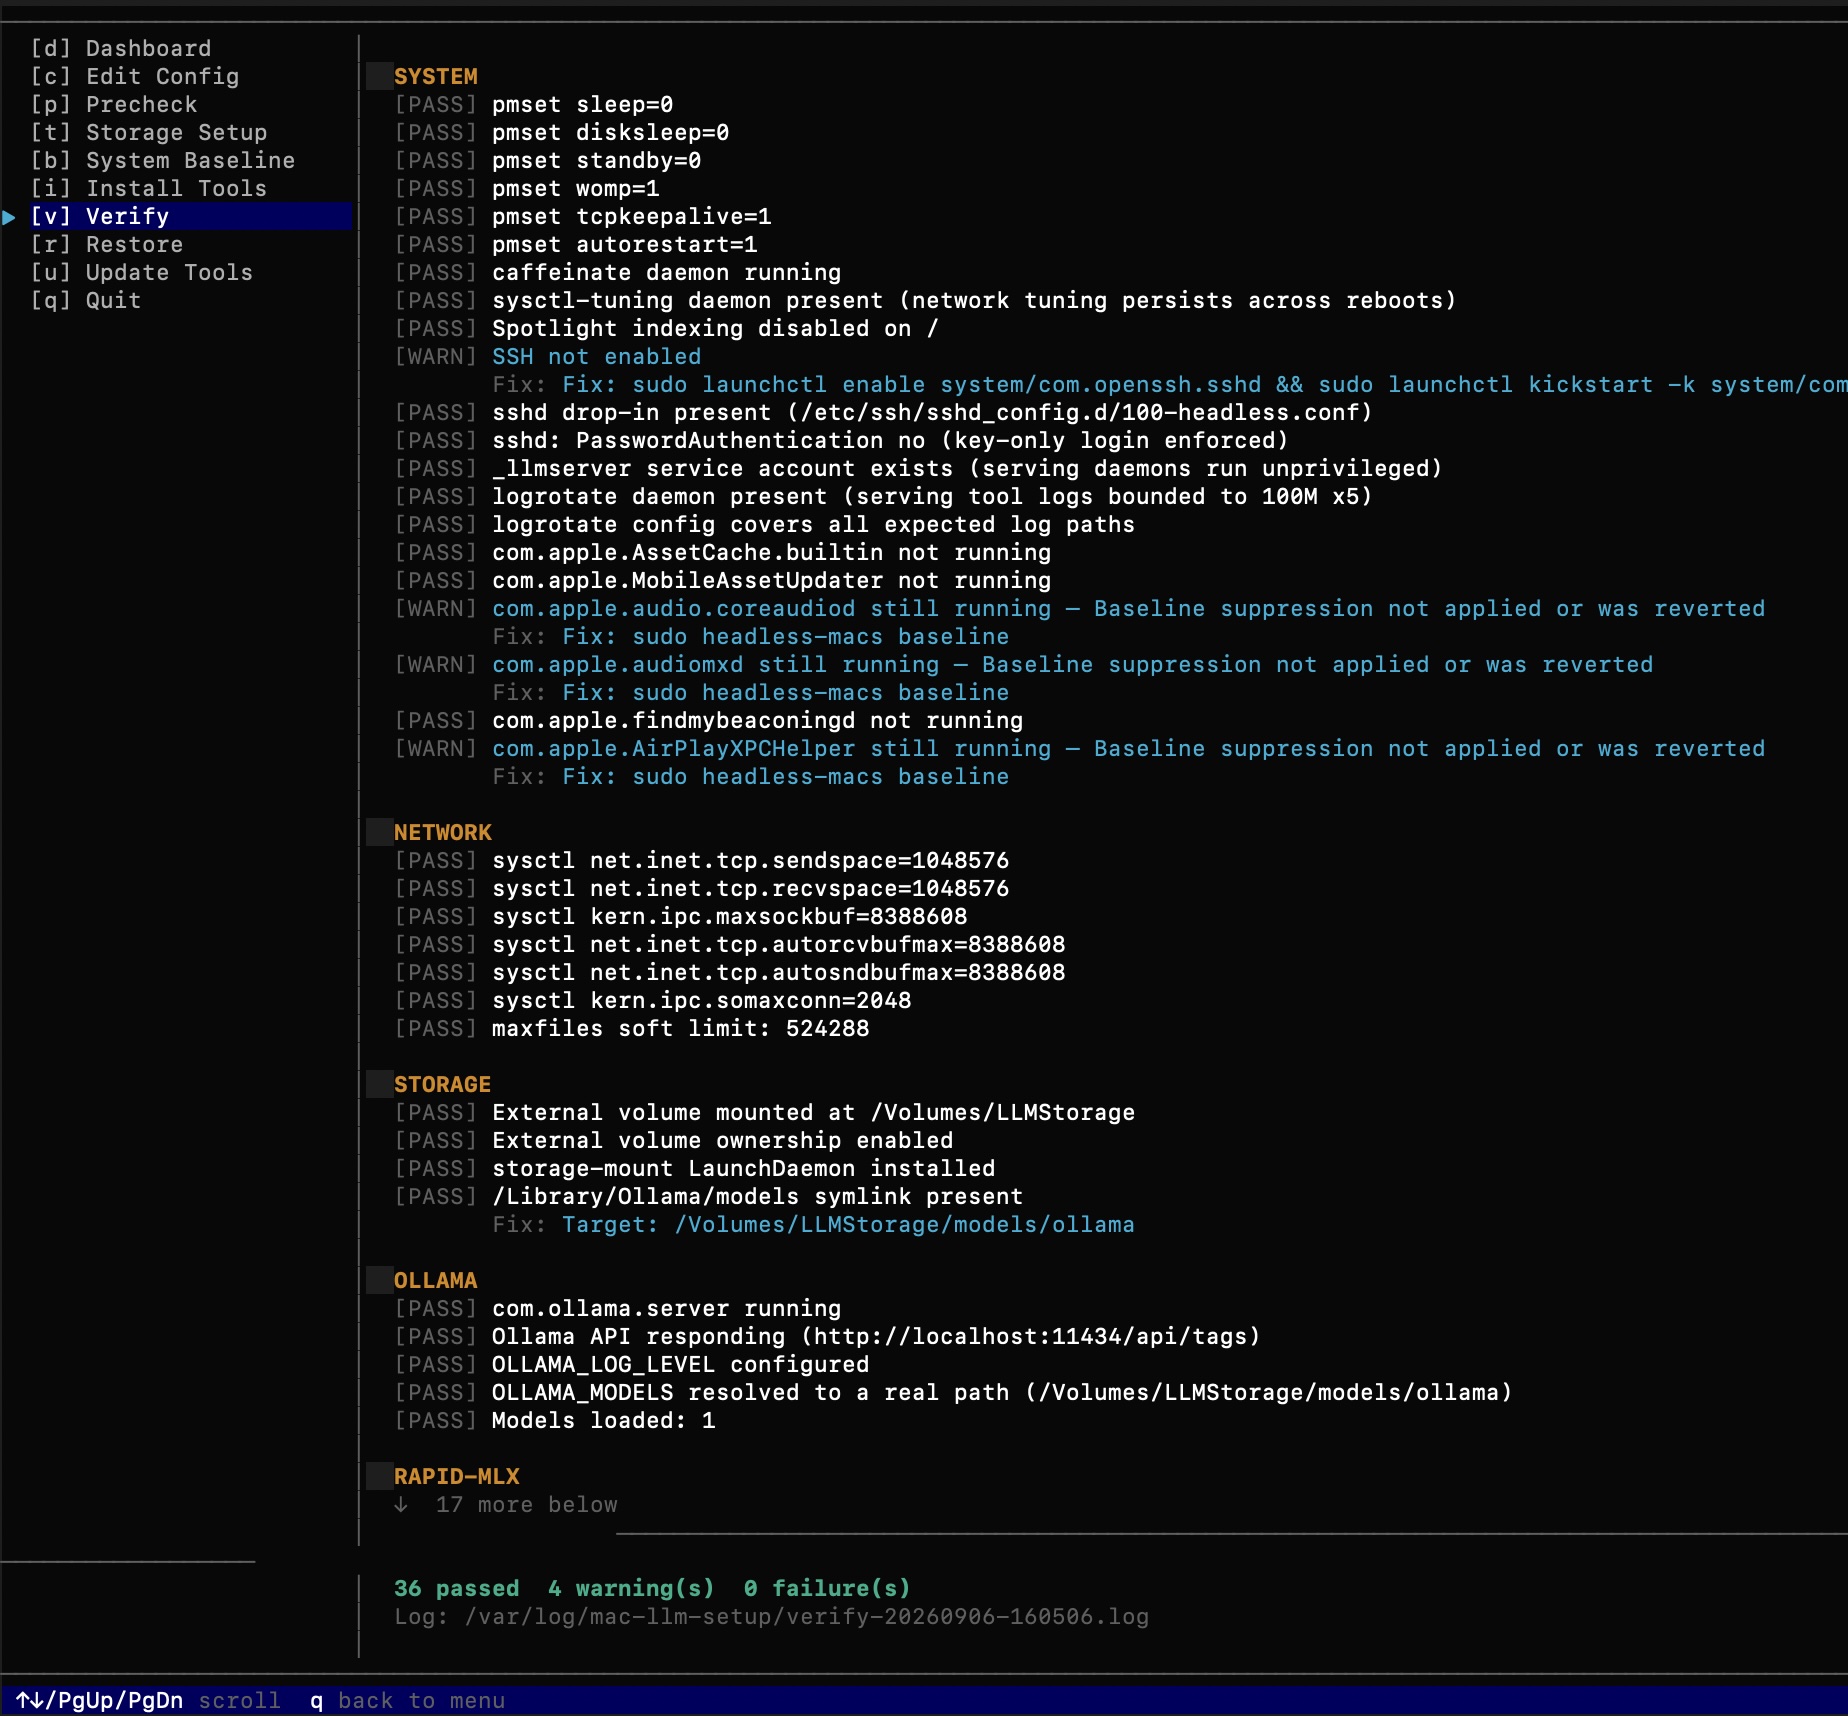The image size is (1848, 1716).
Task: Click 'com.ollama.server running' line
Action: click(618, 1308)
